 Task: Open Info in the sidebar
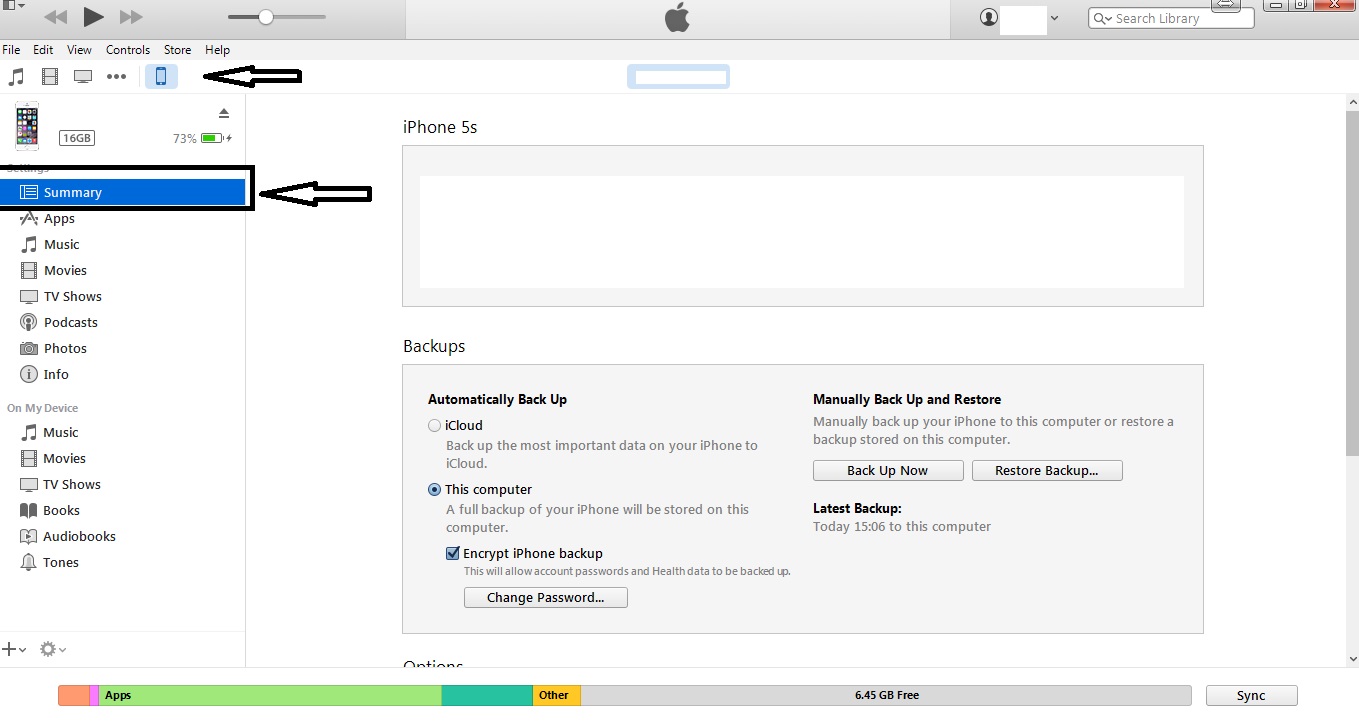point(56,375)
